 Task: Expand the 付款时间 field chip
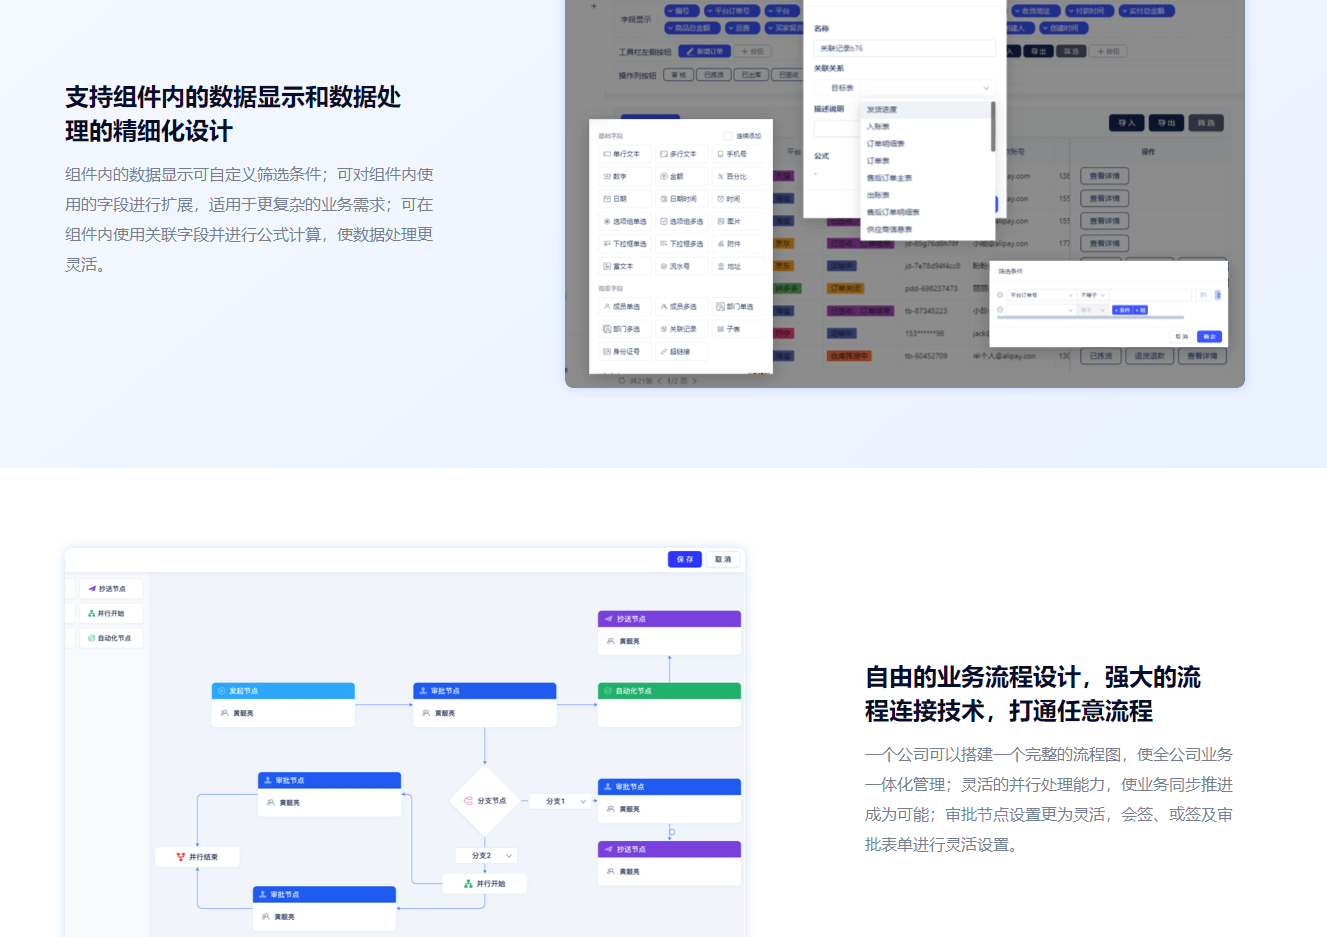tap(1088, 11)
